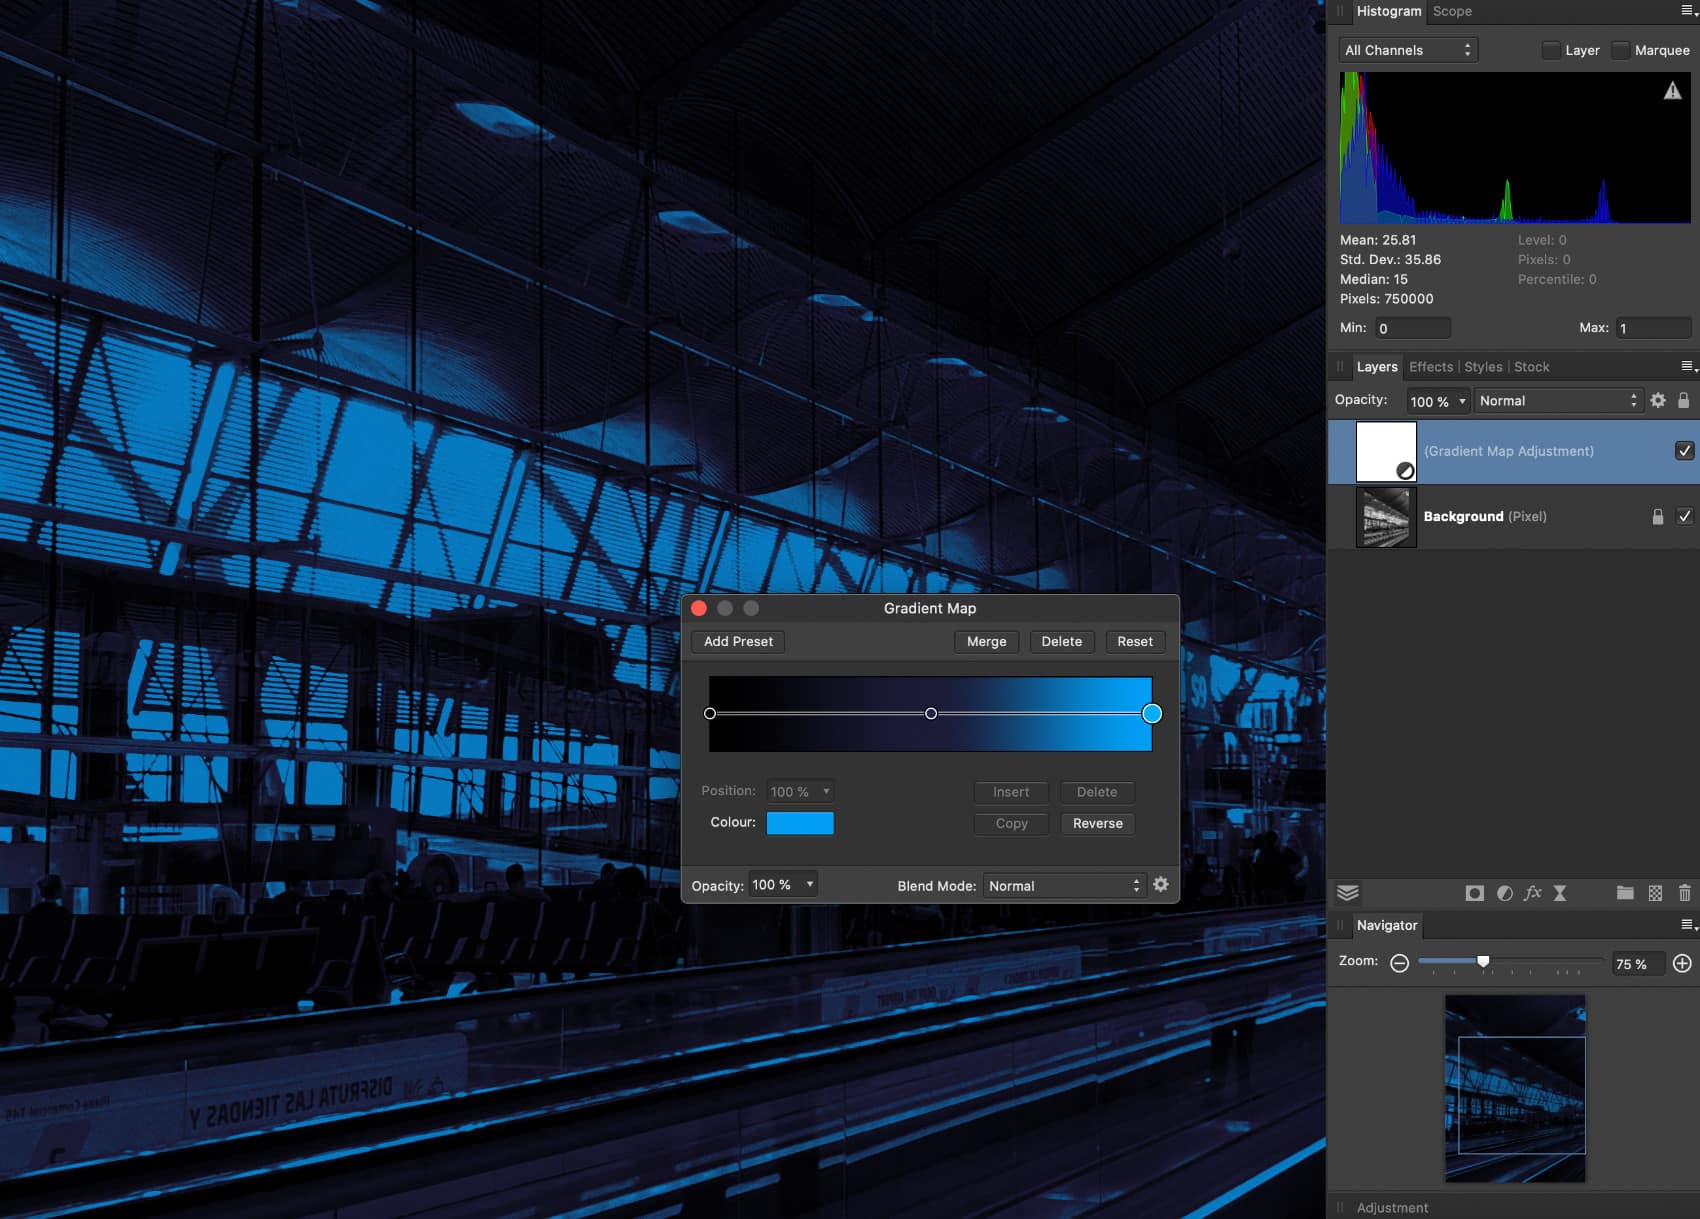Enable the Layer checkbox in Histogram panel

[x=1551, y=49]
